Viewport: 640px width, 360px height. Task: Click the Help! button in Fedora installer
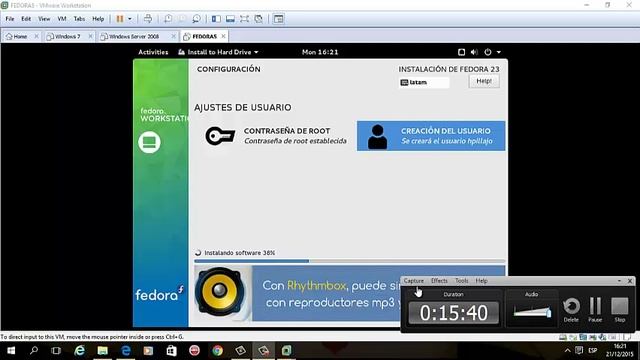pos(484,81)
